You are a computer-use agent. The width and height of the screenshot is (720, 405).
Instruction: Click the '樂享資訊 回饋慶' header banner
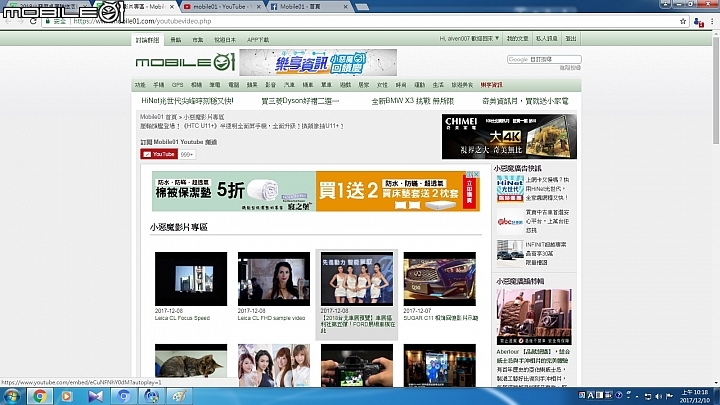318,62
